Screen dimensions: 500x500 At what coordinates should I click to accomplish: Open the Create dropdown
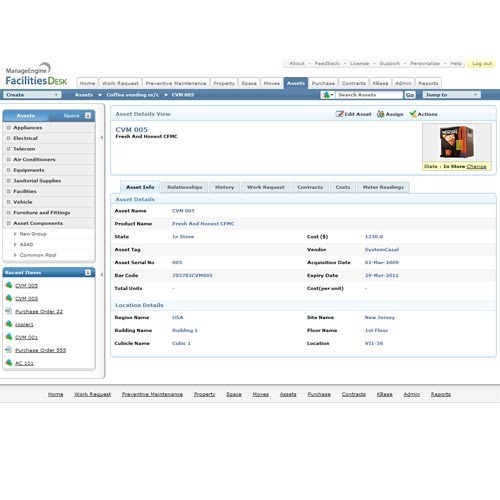pos(32,95)
